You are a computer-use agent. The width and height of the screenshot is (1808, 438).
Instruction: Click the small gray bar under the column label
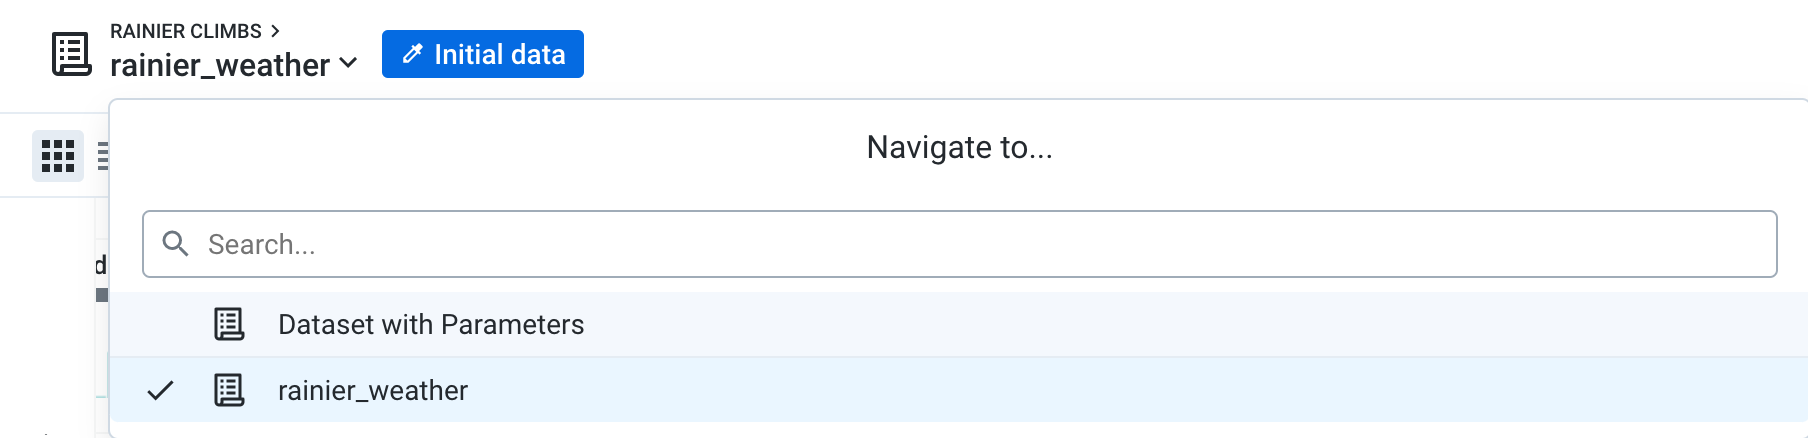101,295
